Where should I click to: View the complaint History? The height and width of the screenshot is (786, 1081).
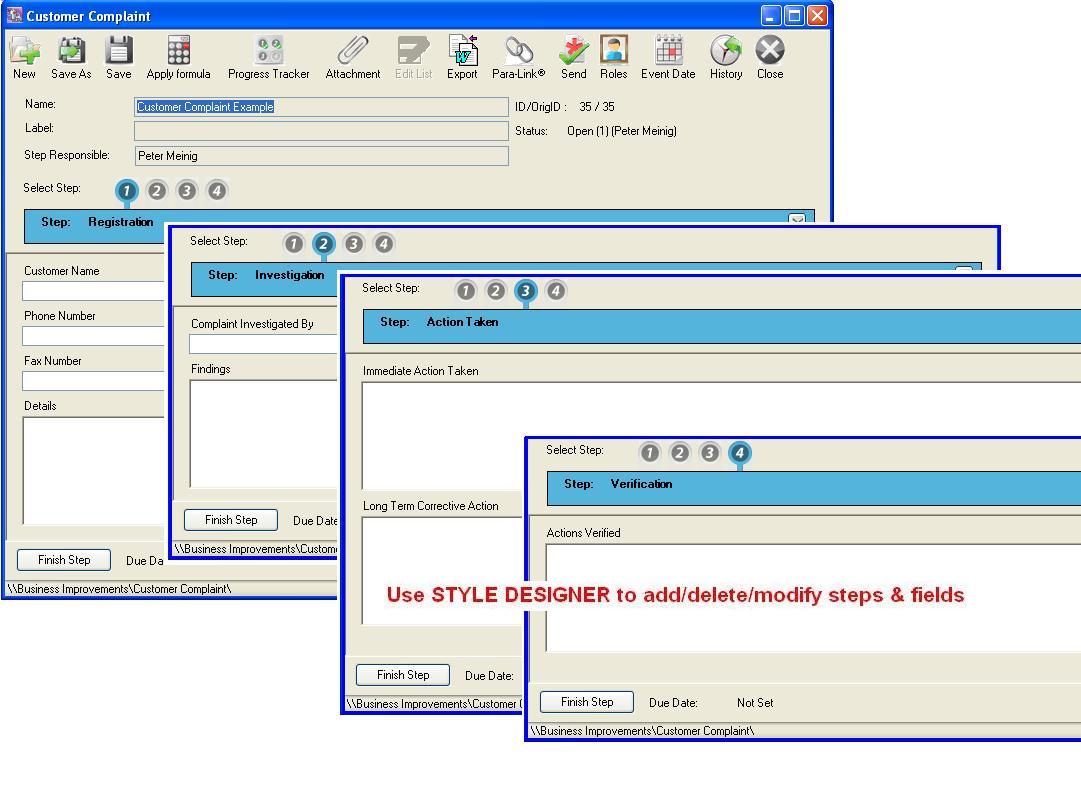pos(725,50)
